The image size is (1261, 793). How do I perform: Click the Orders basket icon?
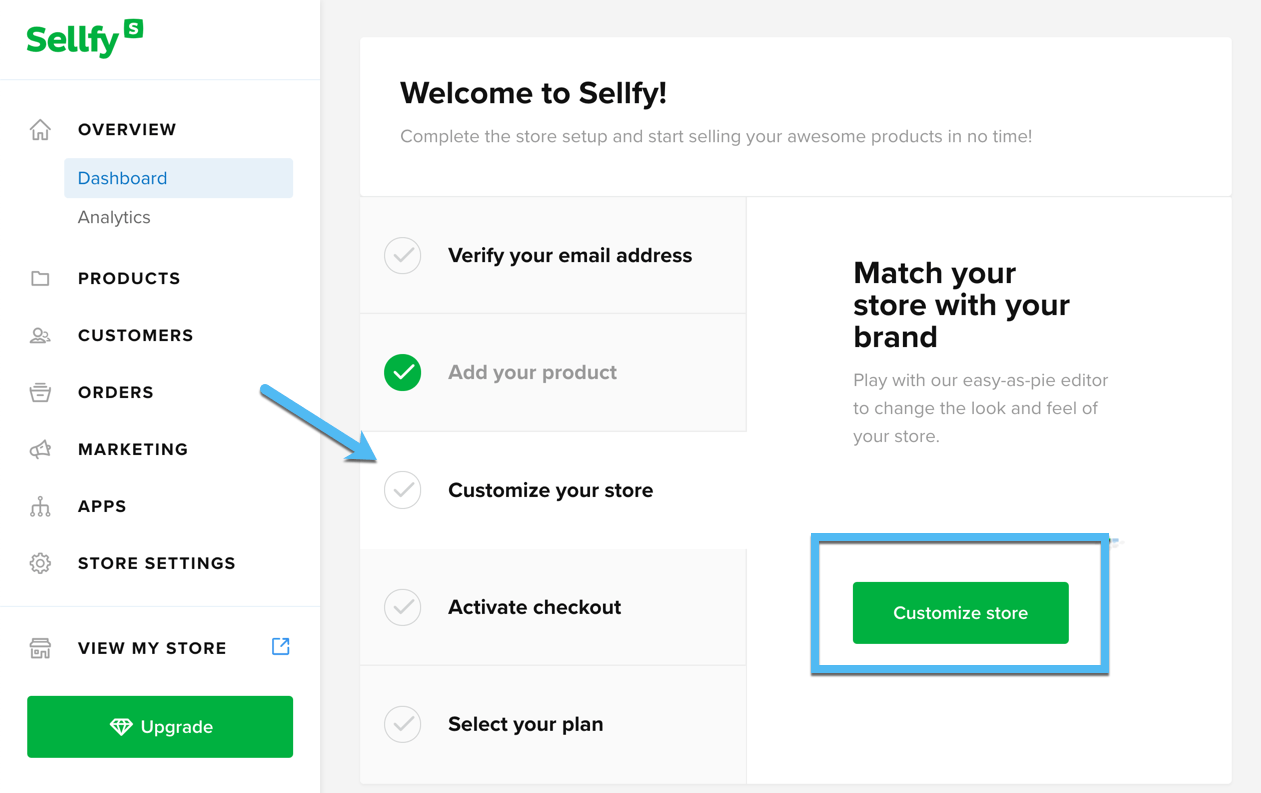tap(39, 391)
